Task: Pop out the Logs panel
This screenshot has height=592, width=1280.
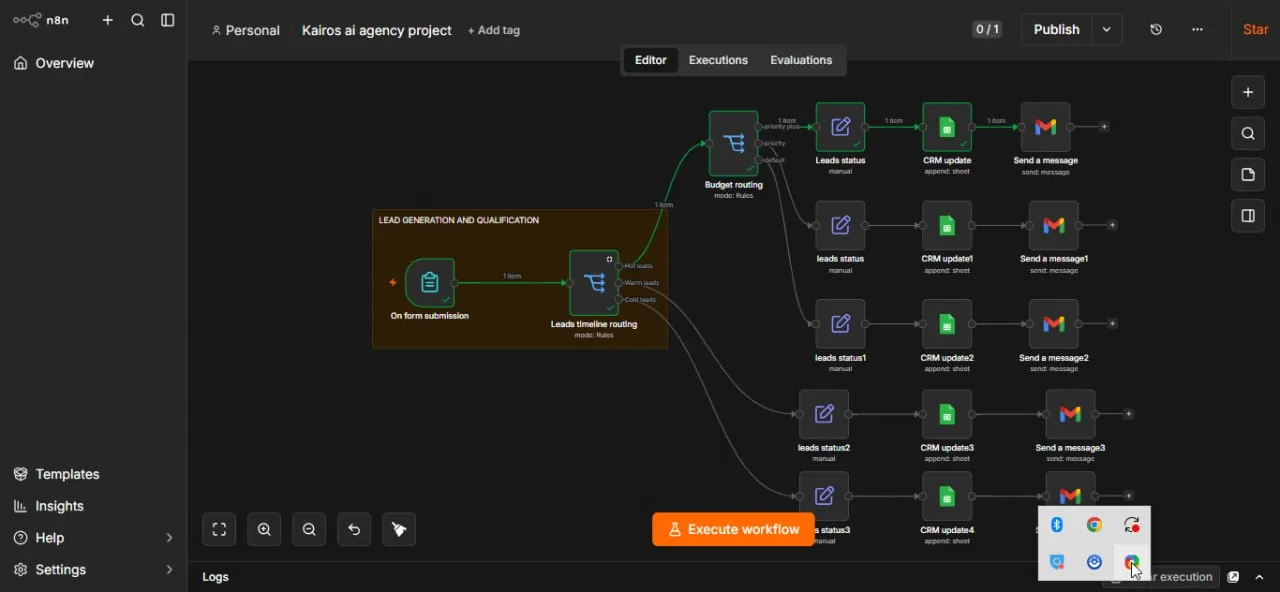Action: [1233, 577]
